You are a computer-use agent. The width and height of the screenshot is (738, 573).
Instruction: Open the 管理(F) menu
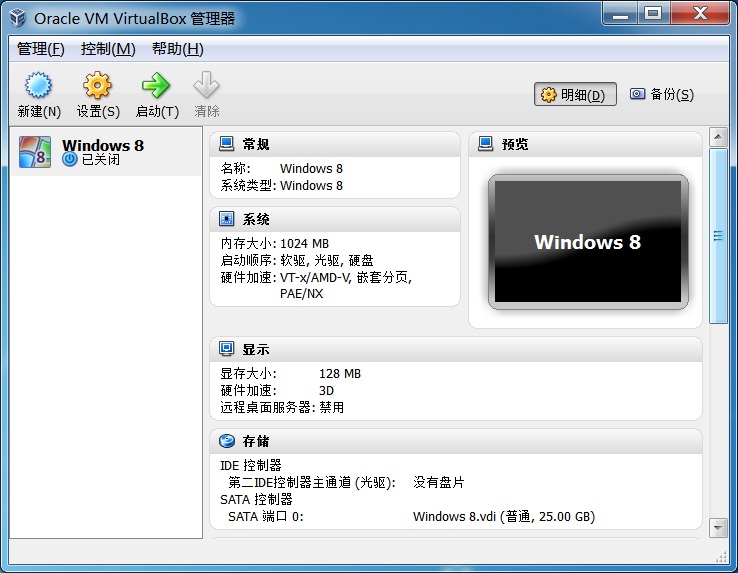point(40,48)
